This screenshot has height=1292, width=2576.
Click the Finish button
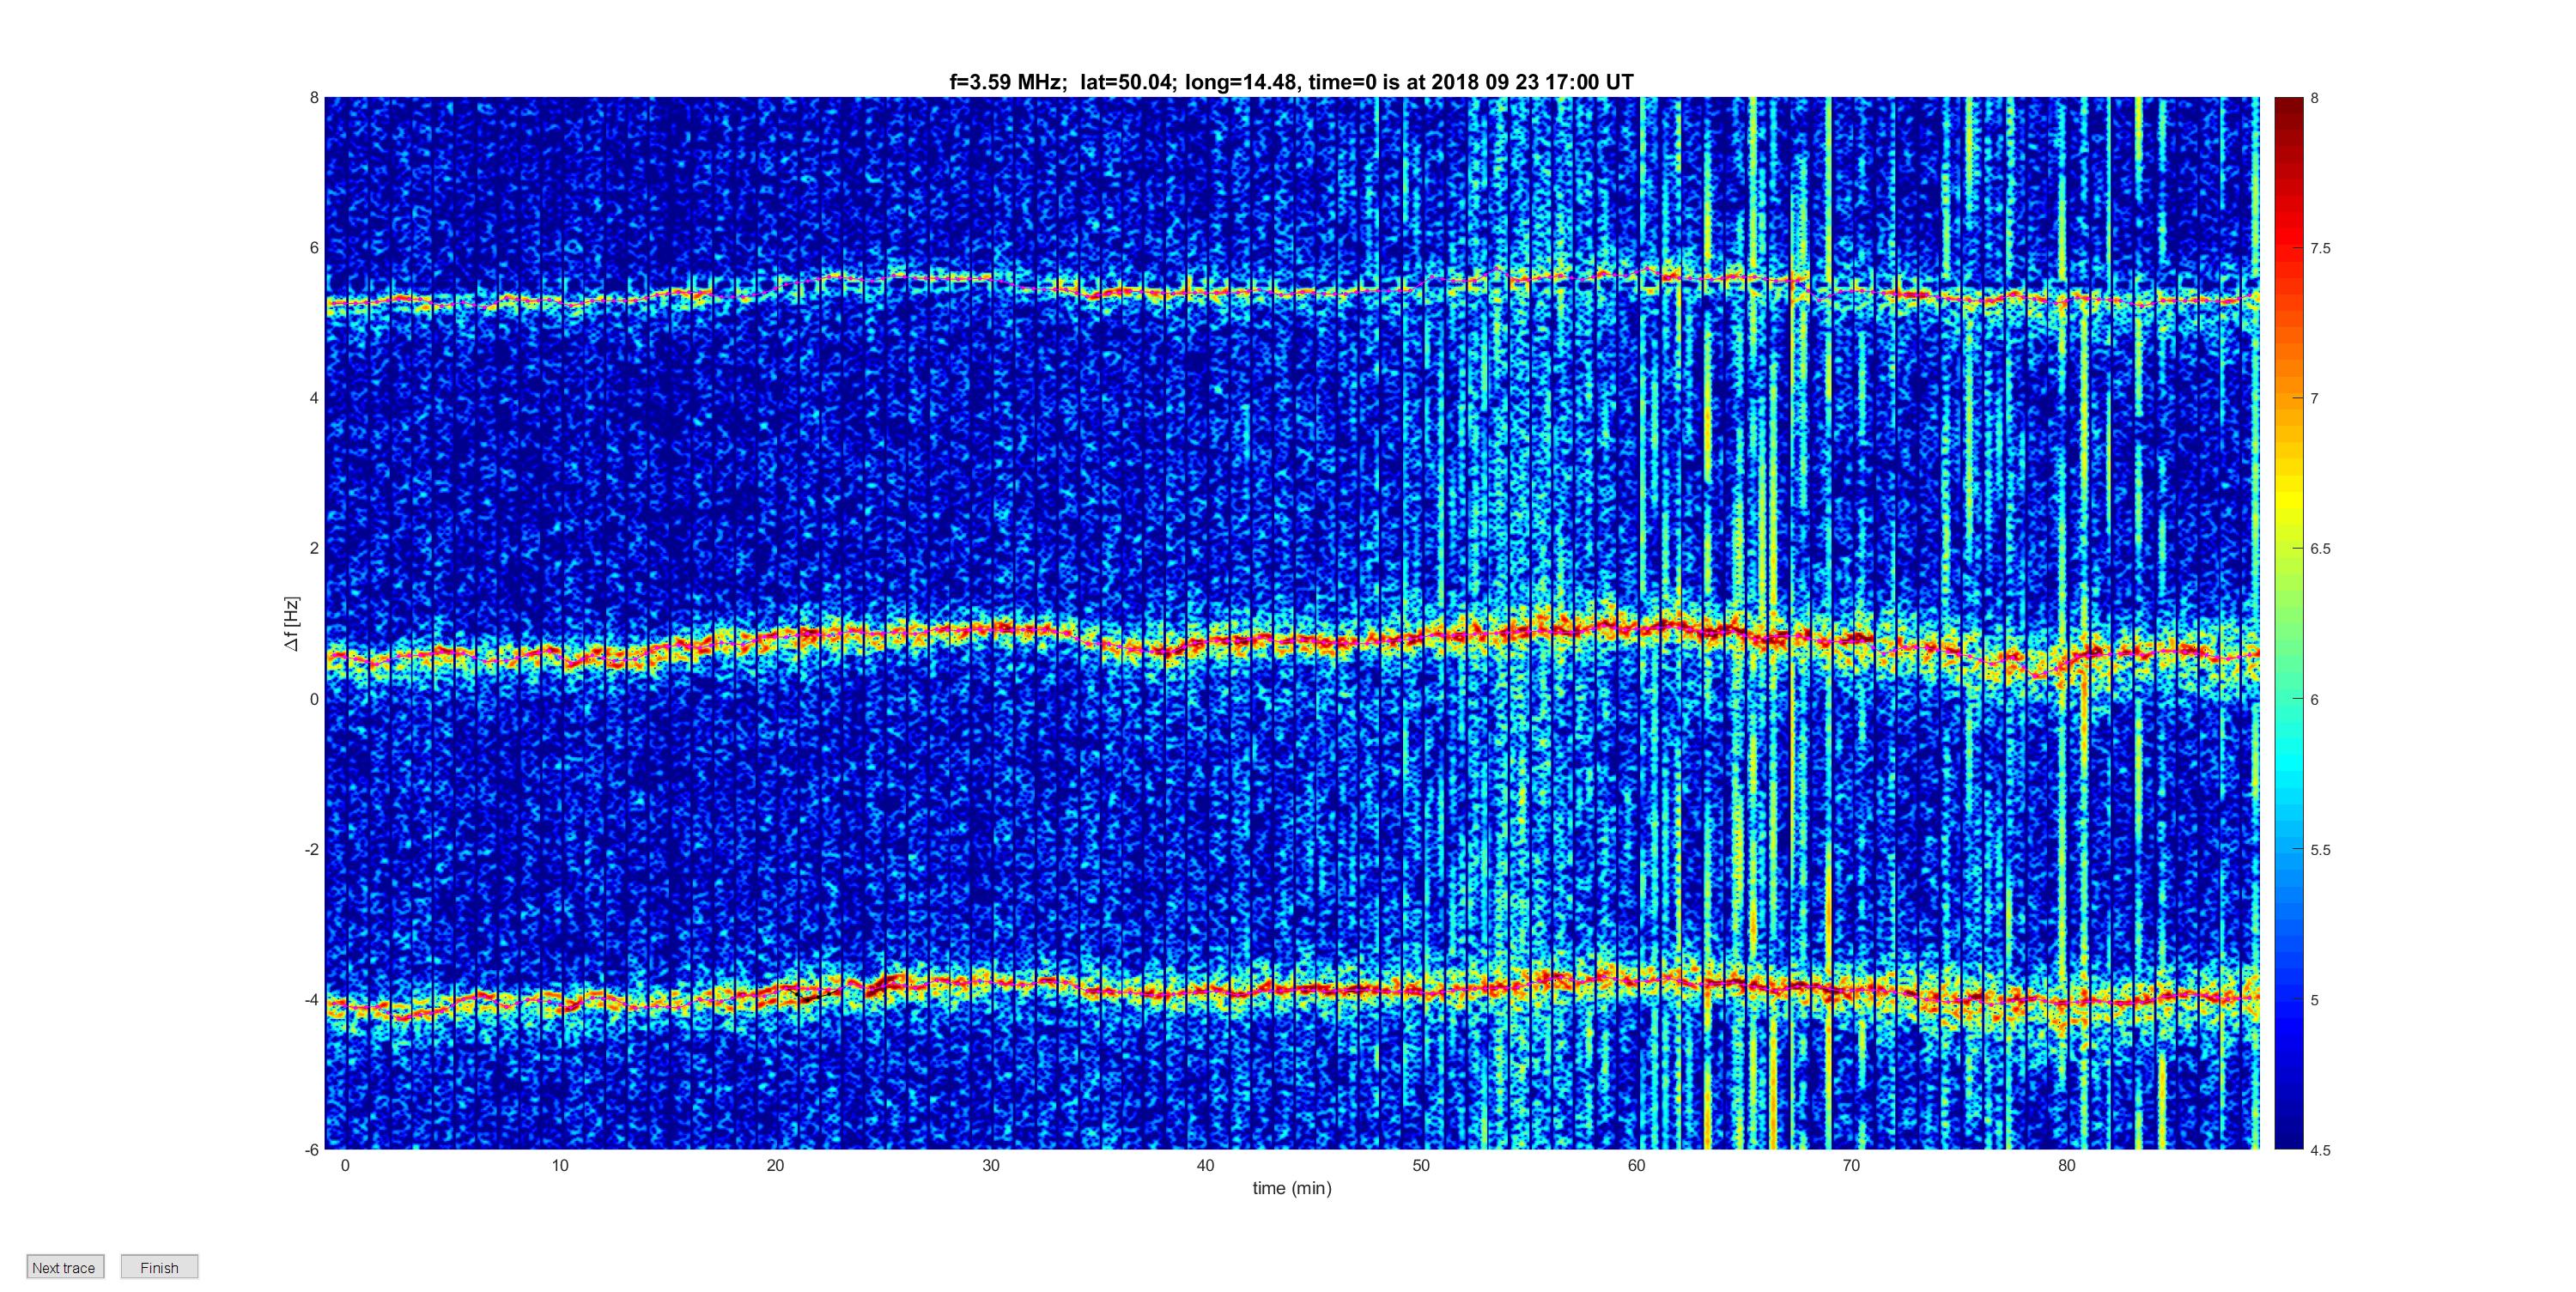[x=159, y=1267]
